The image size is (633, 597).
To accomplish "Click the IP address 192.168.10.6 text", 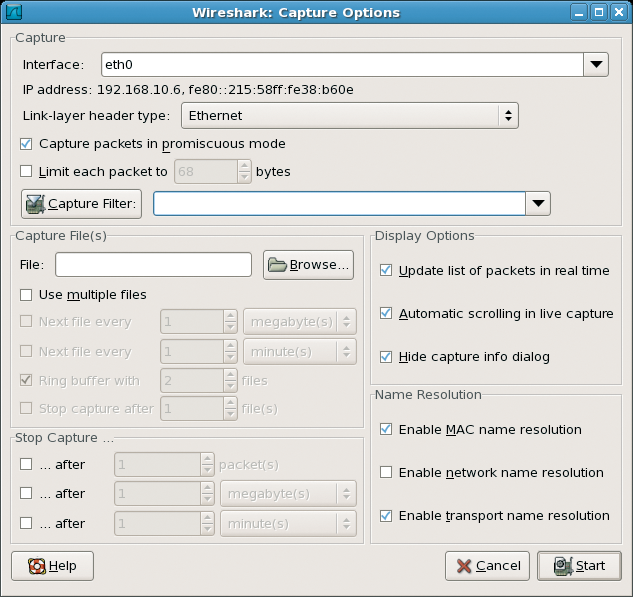I will (x=139, y=90).
